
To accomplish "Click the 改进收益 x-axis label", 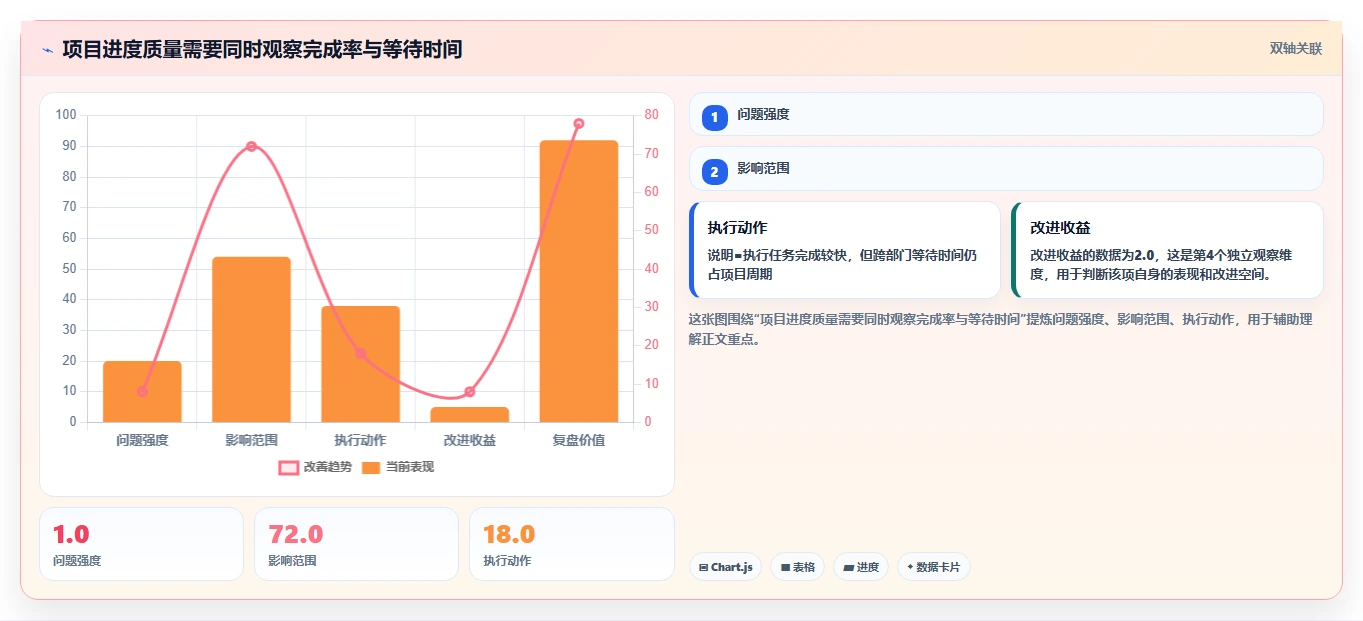I will [x=470, y=440].
